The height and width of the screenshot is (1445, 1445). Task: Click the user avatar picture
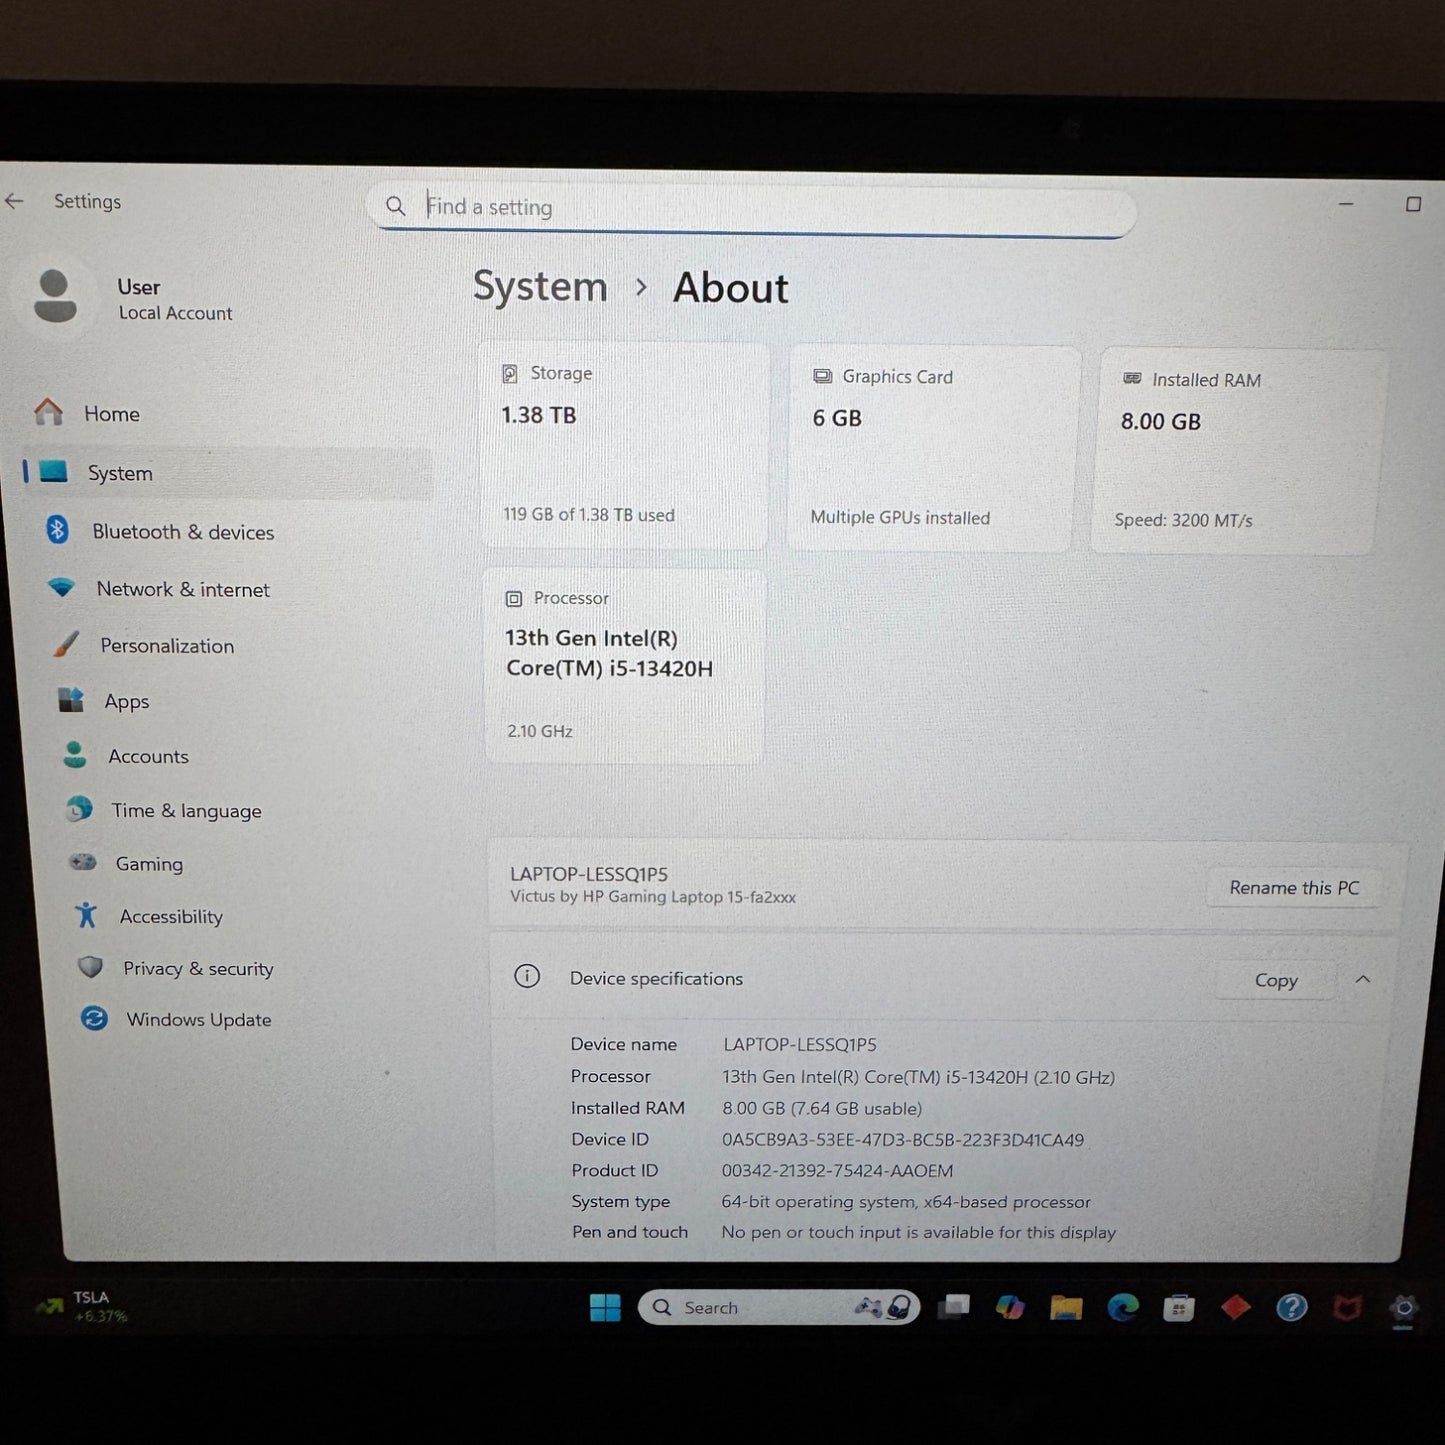(x=54, y=296)
